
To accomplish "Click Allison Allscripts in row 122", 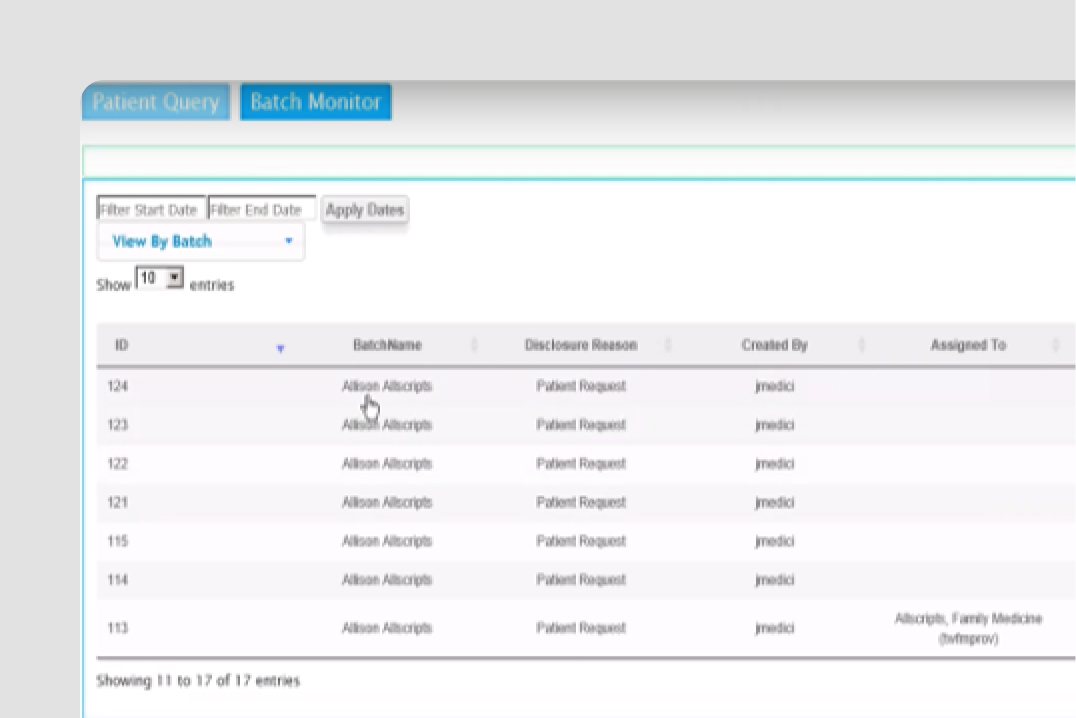I will coord(387,463).
